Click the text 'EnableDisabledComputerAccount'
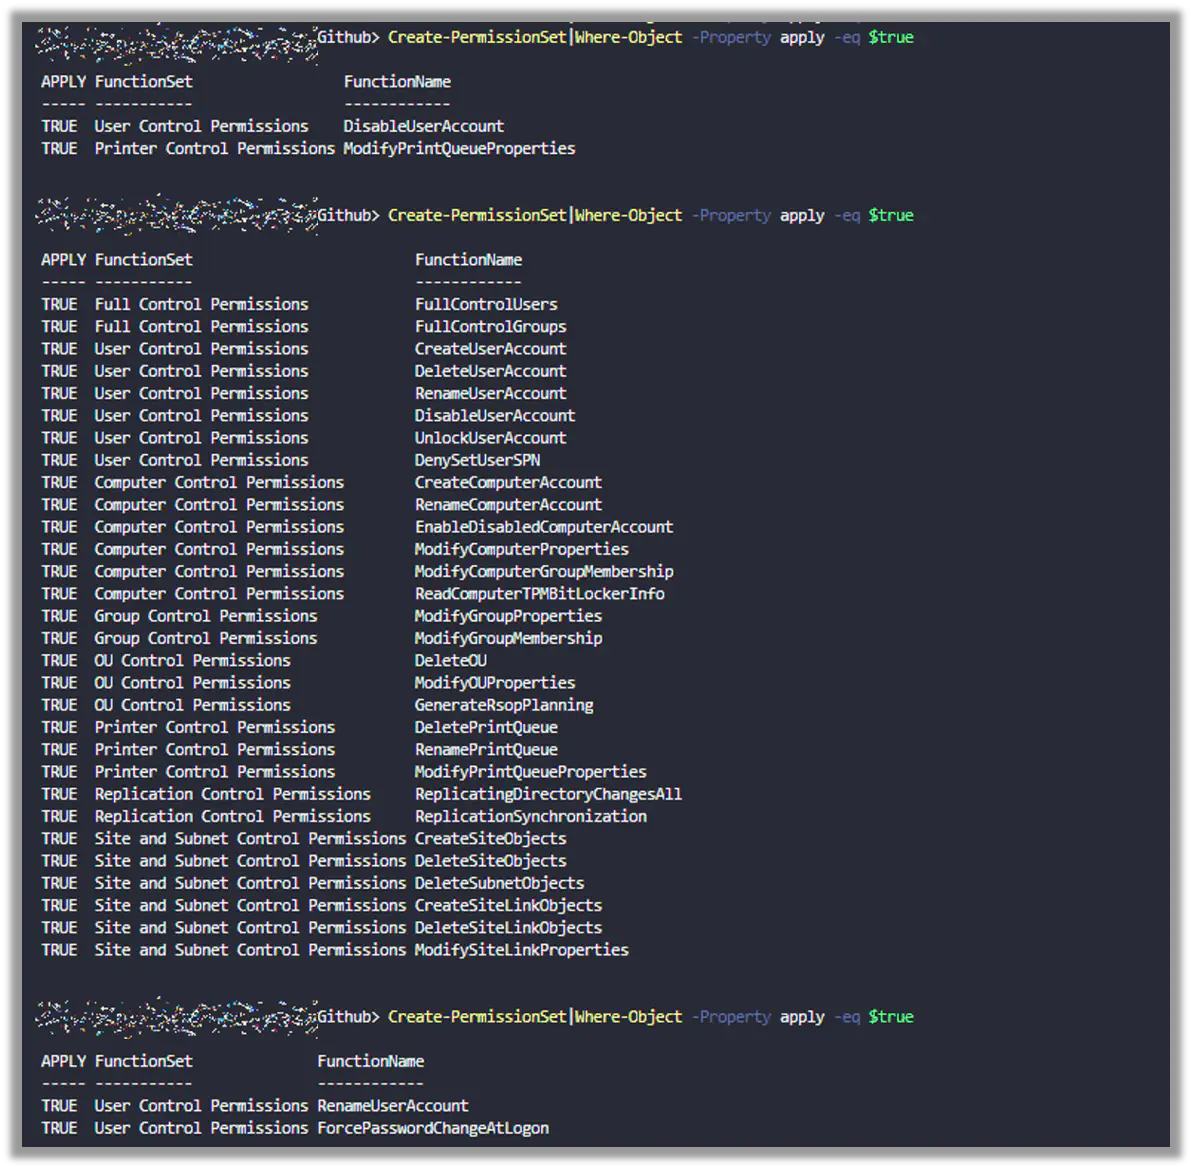This screenshot has width=1192, height=1169. (544, 527)
